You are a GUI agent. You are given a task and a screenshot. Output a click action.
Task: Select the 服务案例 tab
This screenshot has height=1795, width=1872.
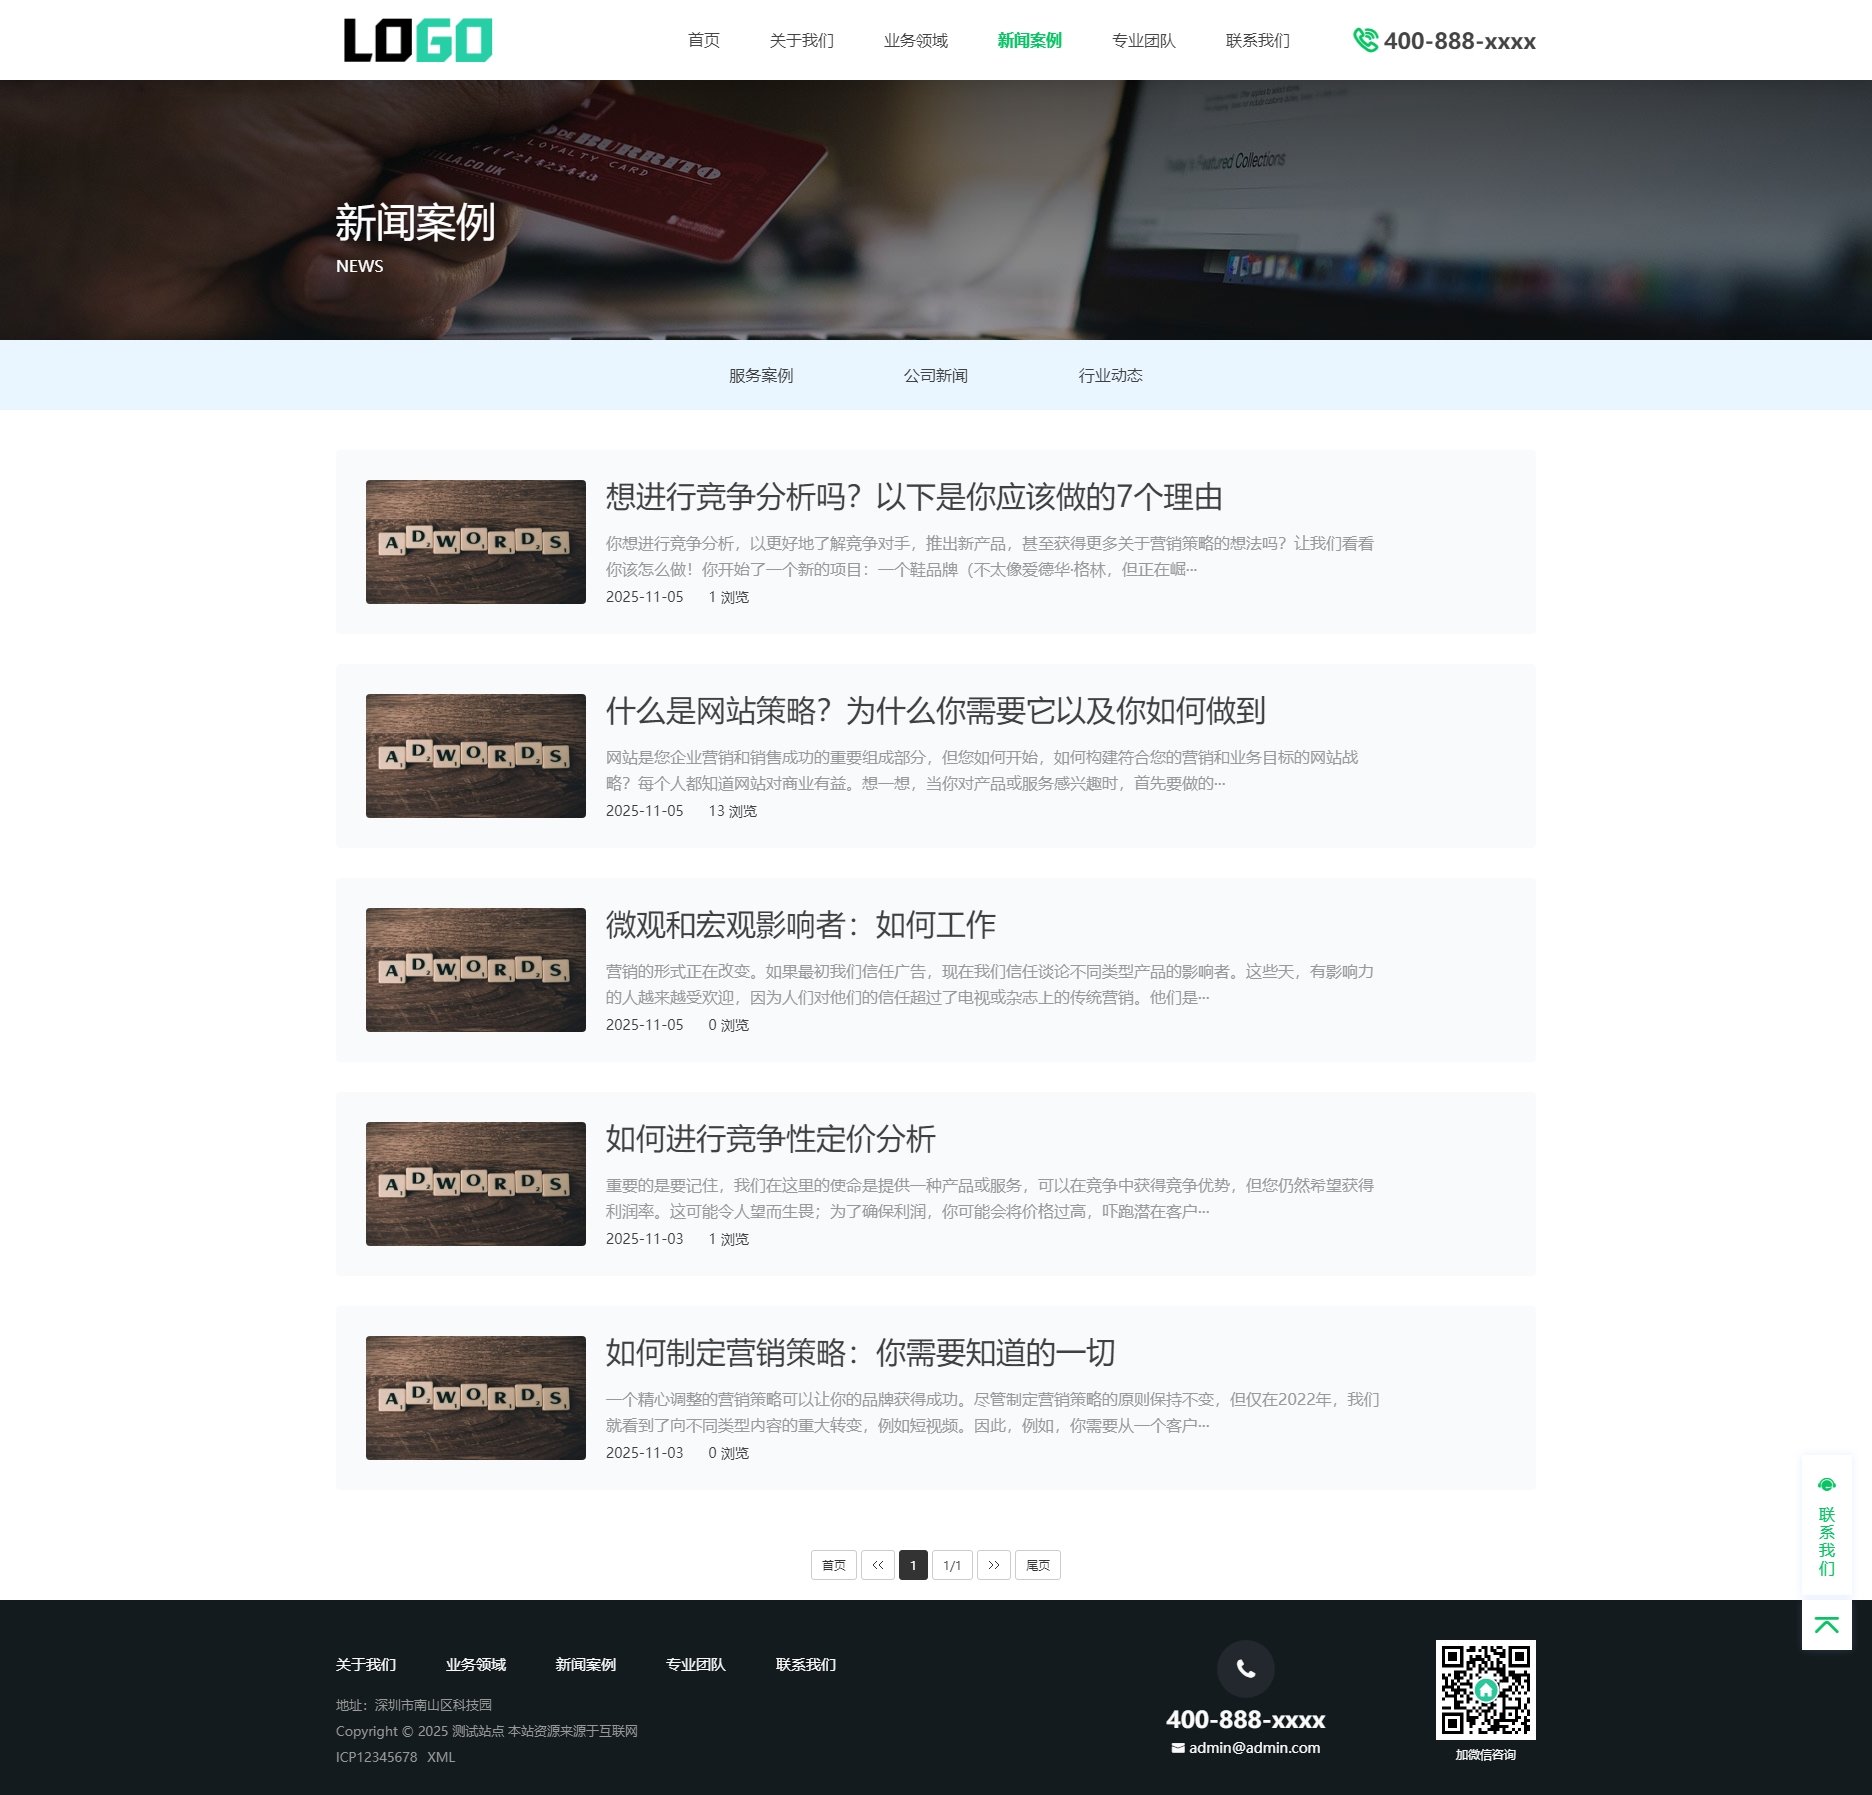761,375
